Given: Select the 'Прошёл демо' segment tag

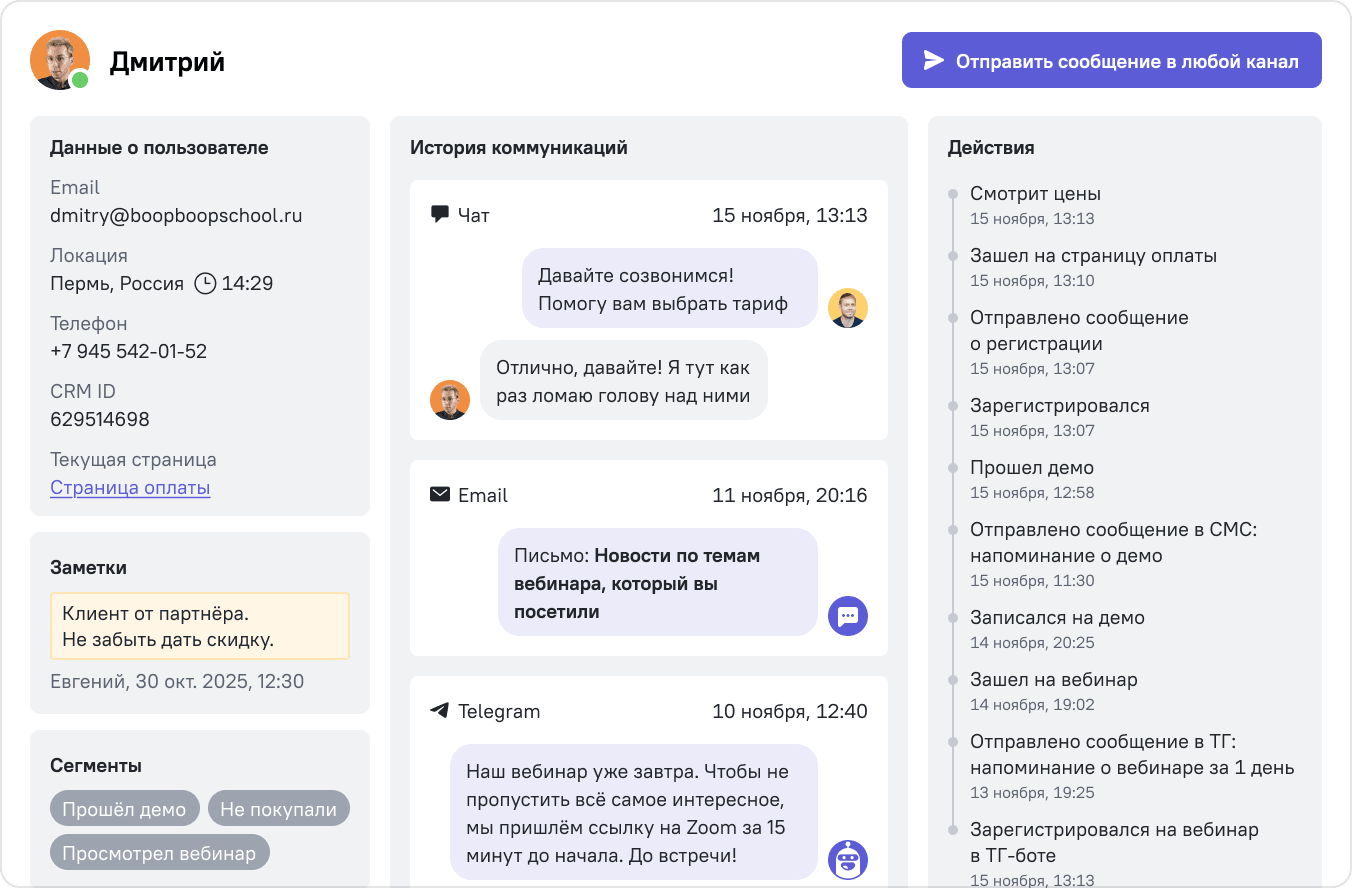Looking at the screenshot, I should click(125, 809).
